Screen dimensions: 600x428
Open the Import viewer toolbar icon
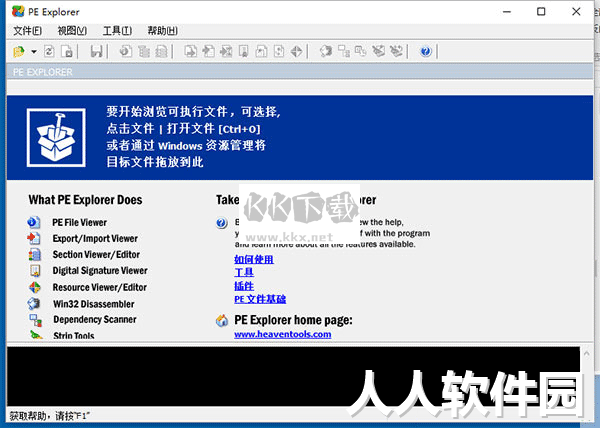click(209, 51)
